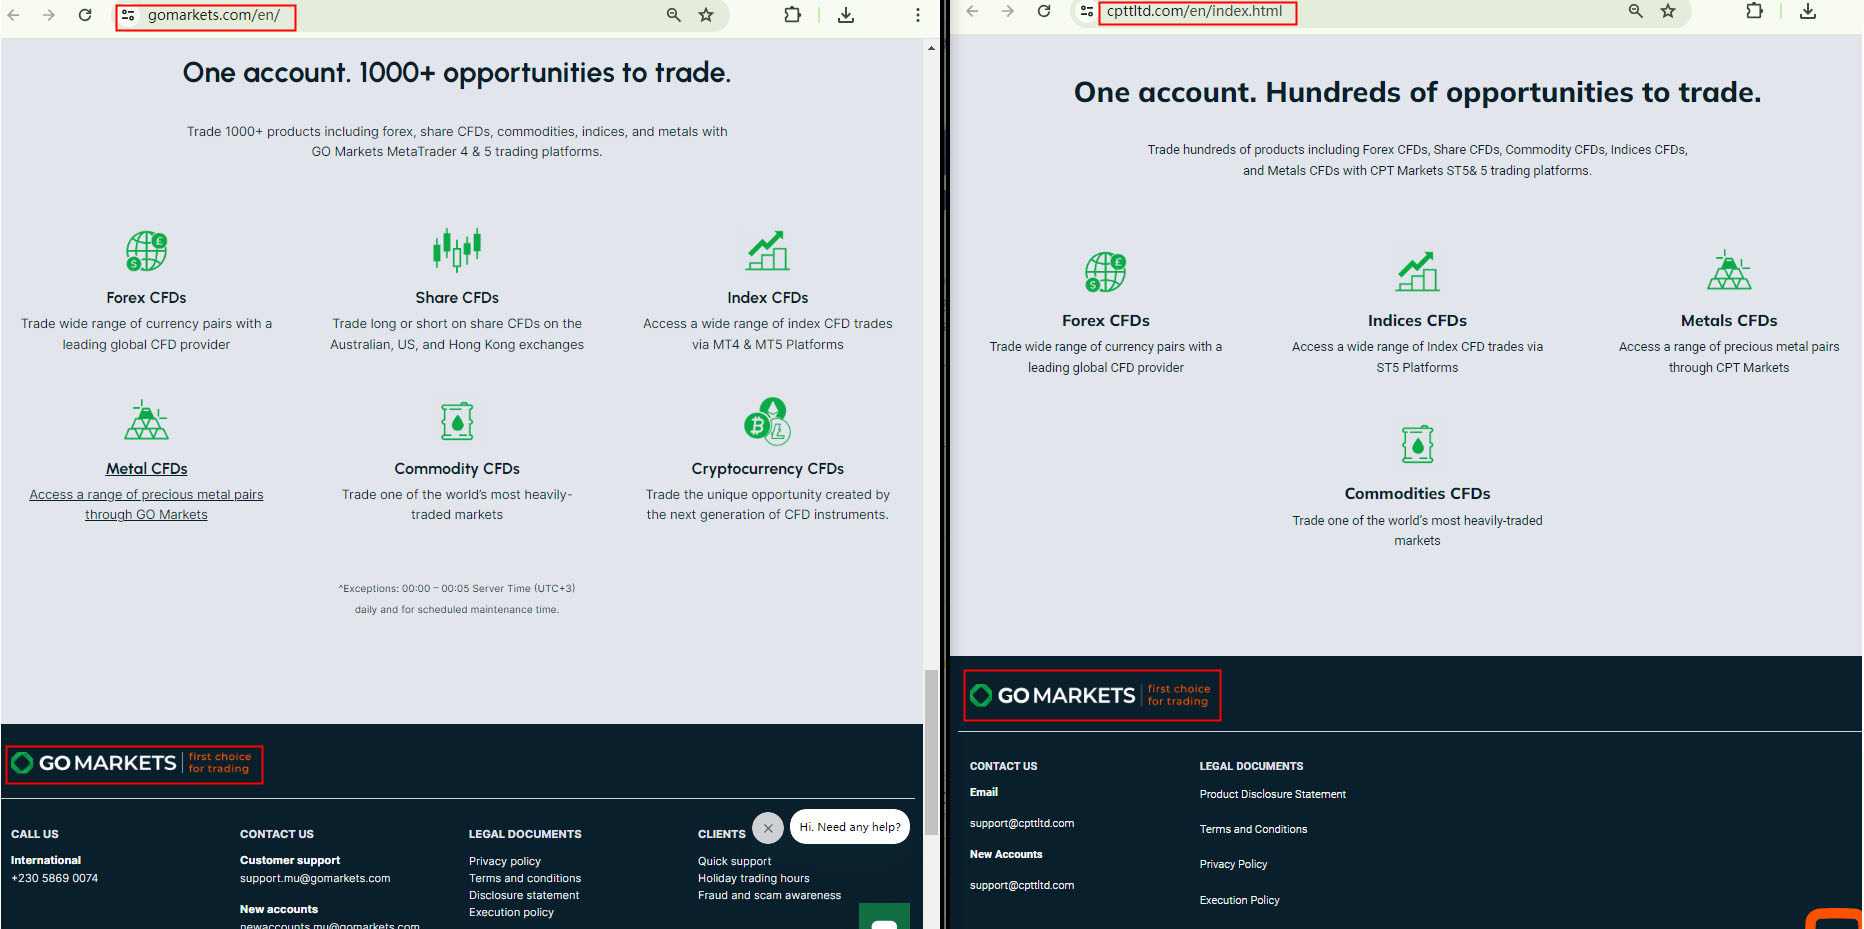This screenshot has width=1864, height=929.
Task: Click Index CFDs heading on gomarkets page
Action: [x=768, y=298]
